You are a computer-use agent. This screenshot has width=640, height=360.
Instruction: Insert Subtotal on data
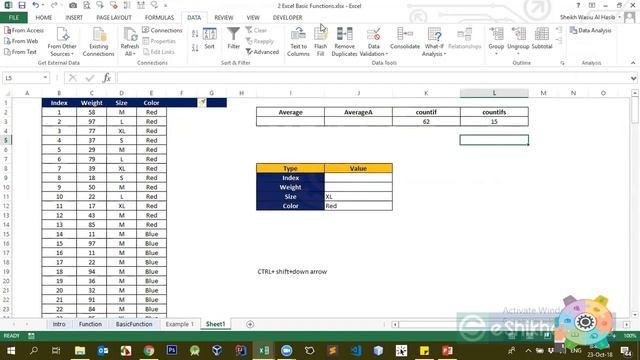click(x=542, y=38)
